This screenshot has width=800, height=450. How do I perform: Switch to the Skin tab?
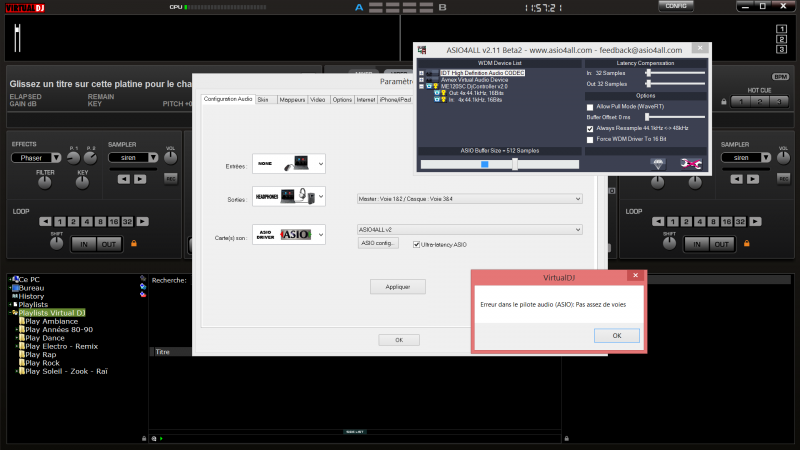pyautogui.click(x=263, y=100)
